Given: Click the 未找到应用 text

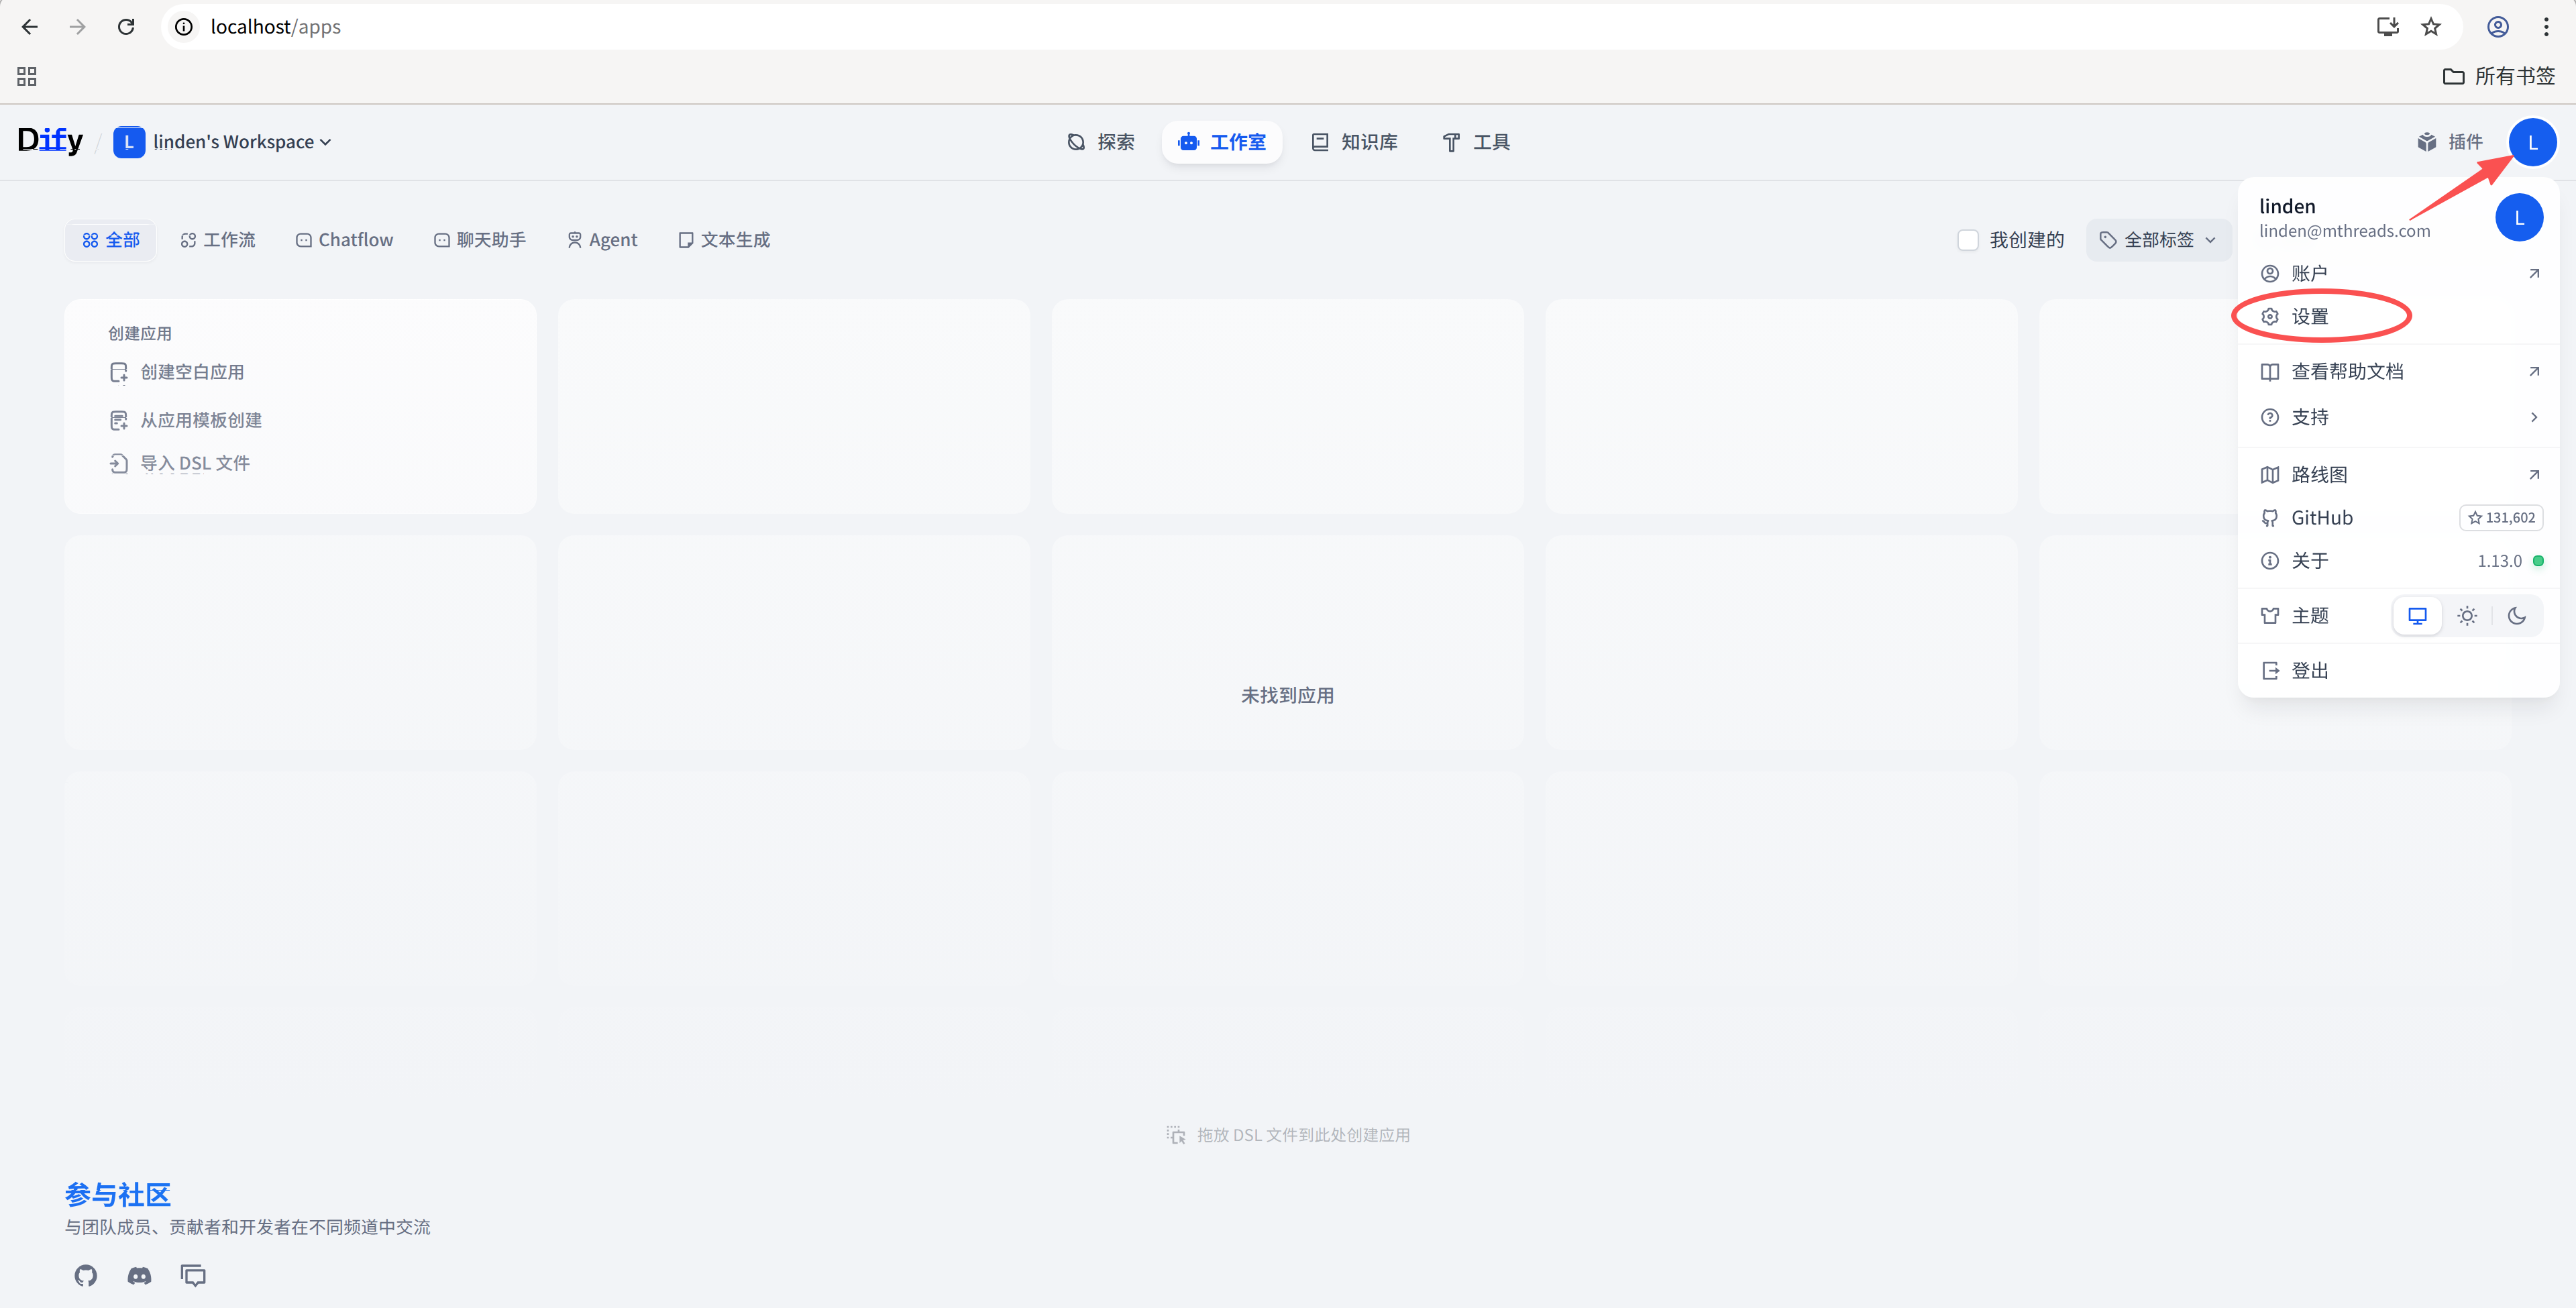Looking at the screenshot, I should click(x=1287, y=695).
